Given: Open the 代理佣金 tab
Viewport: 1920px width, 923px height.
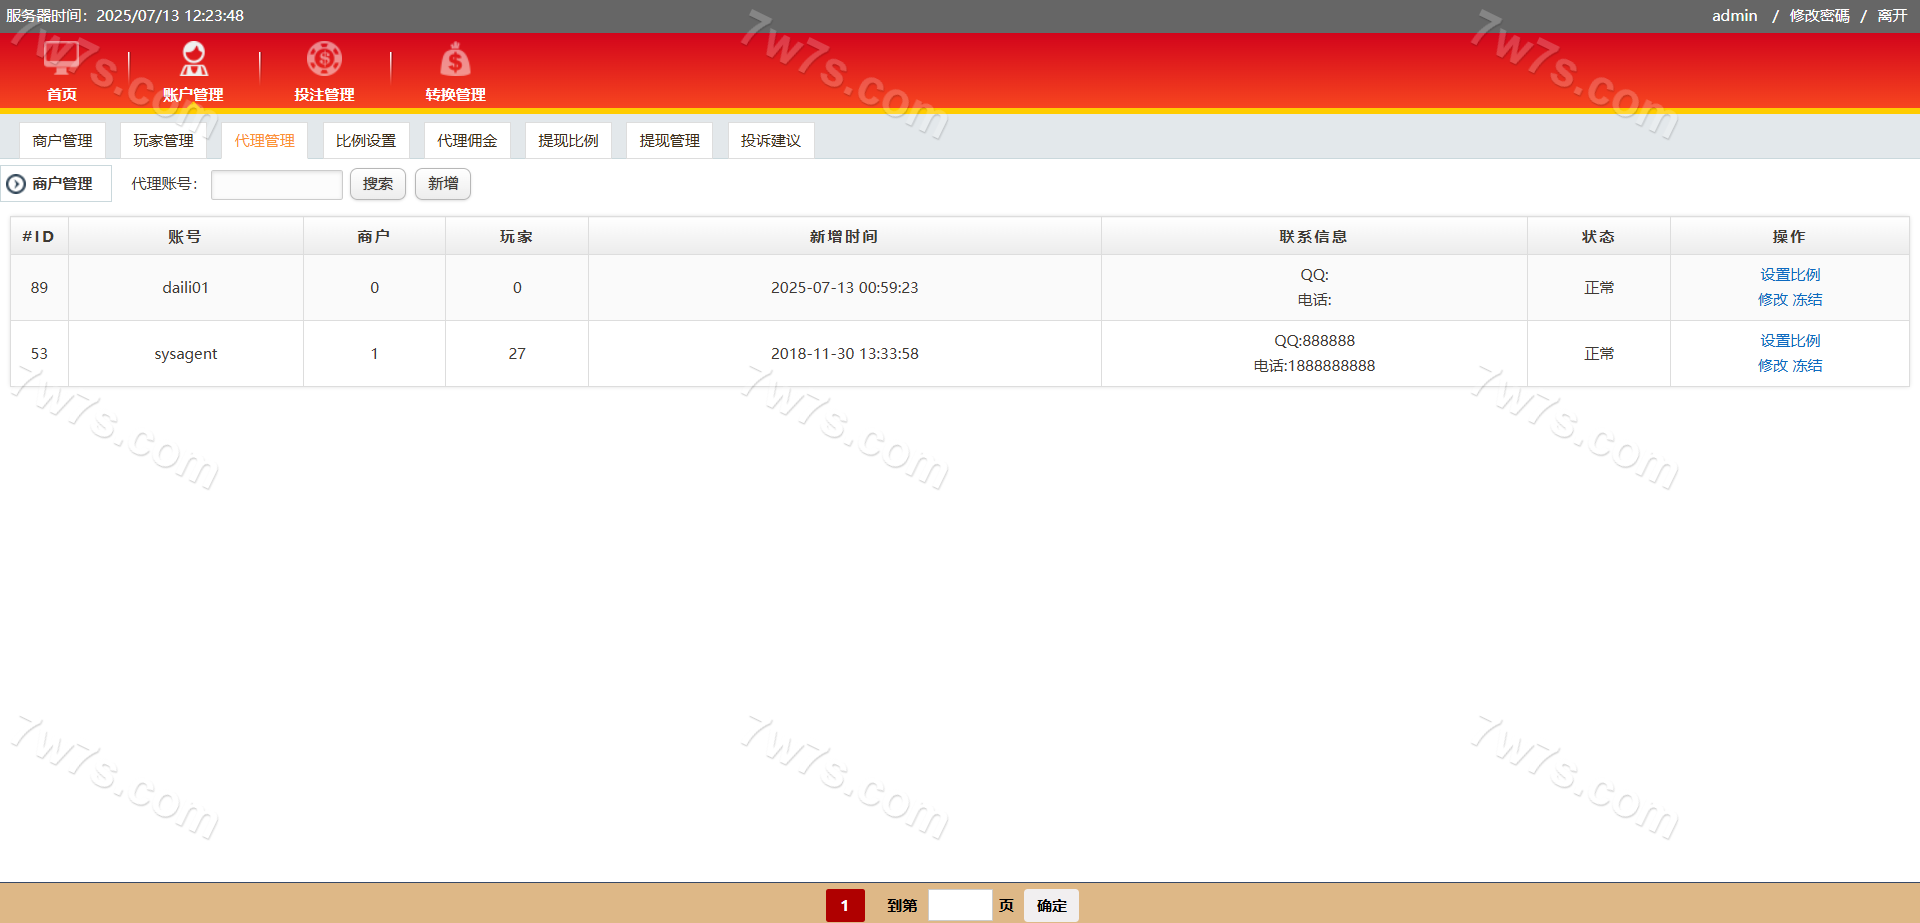Looking at the screenshot, I should (467, 141).
